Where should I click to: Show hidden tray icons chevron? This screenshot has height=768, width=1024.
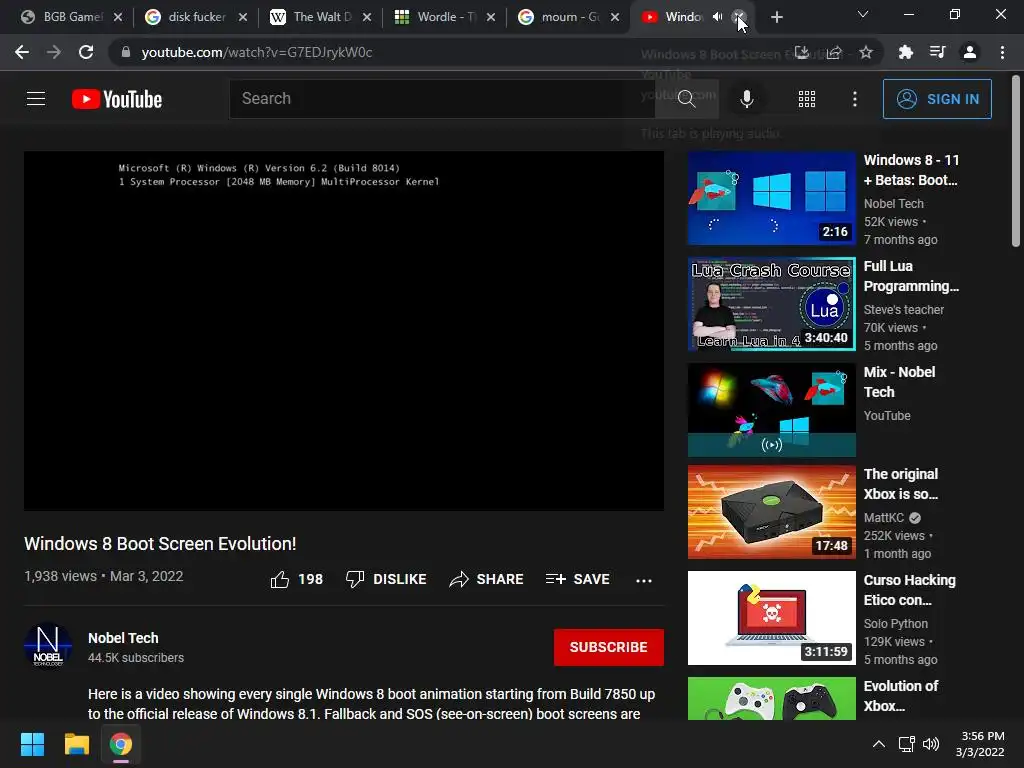click(879, 744)
